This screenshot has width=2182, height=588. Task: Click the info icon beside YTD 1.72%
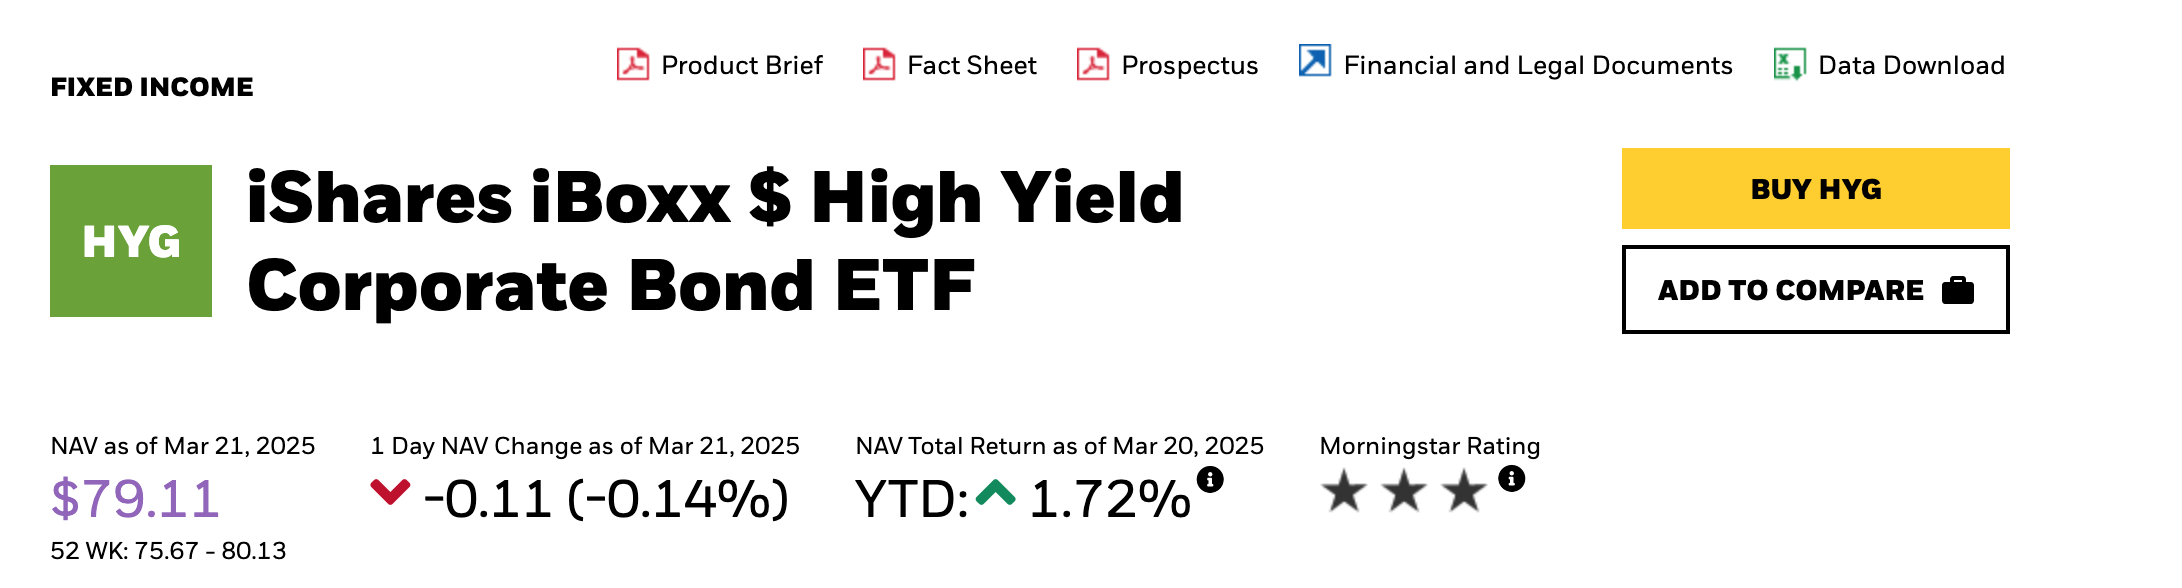coord(1210,479)
